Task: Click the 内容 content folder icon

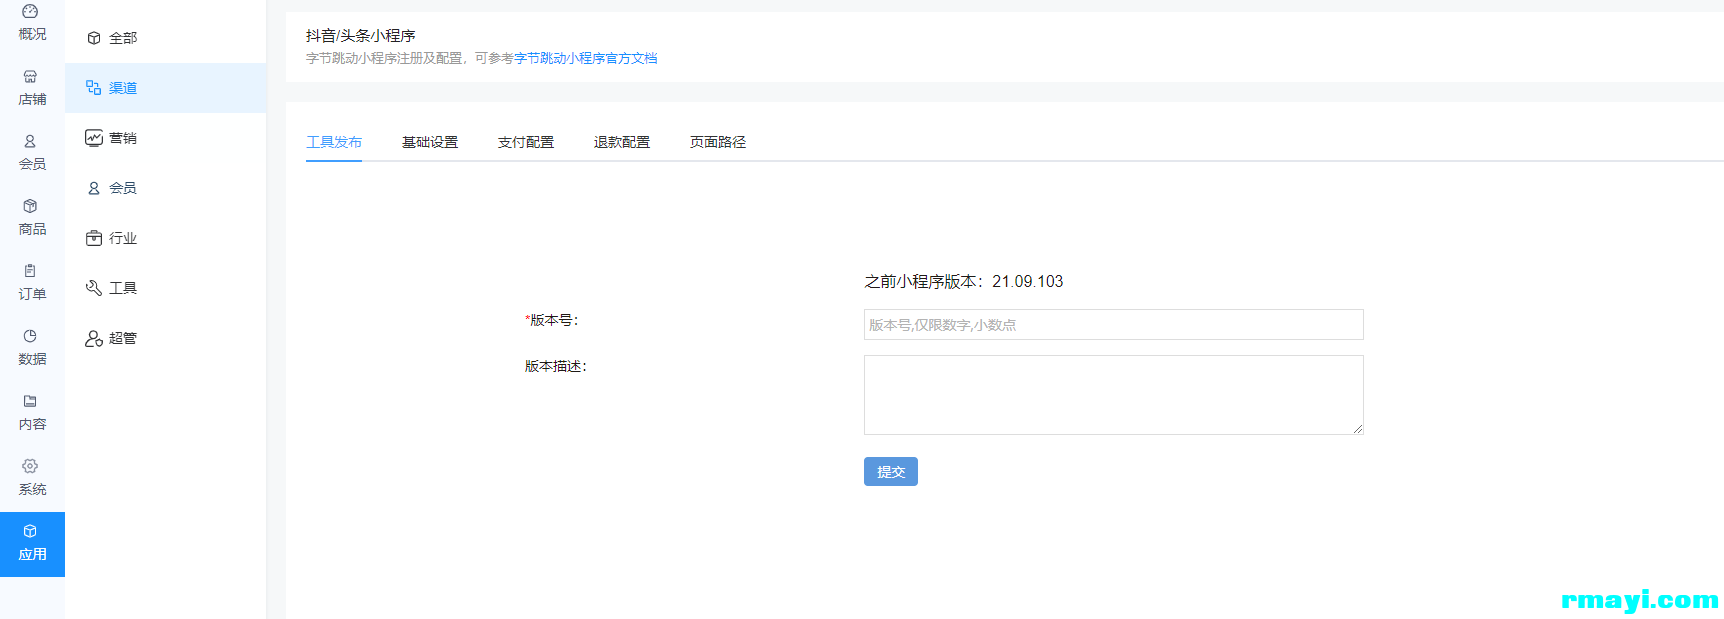Action: 30,402
